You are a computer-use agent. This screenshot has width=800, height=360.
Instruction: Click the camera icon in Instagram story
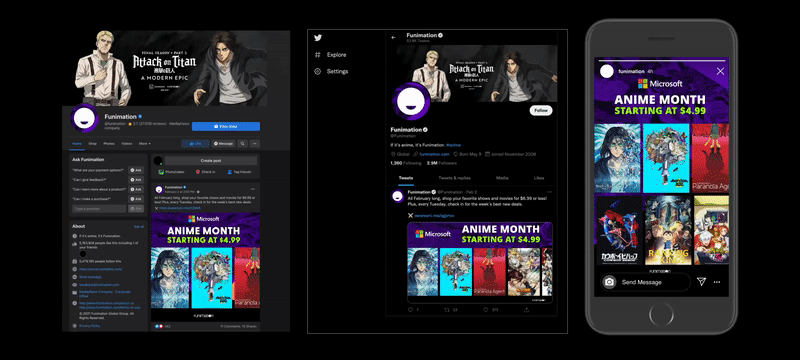[x=609, y=282]
